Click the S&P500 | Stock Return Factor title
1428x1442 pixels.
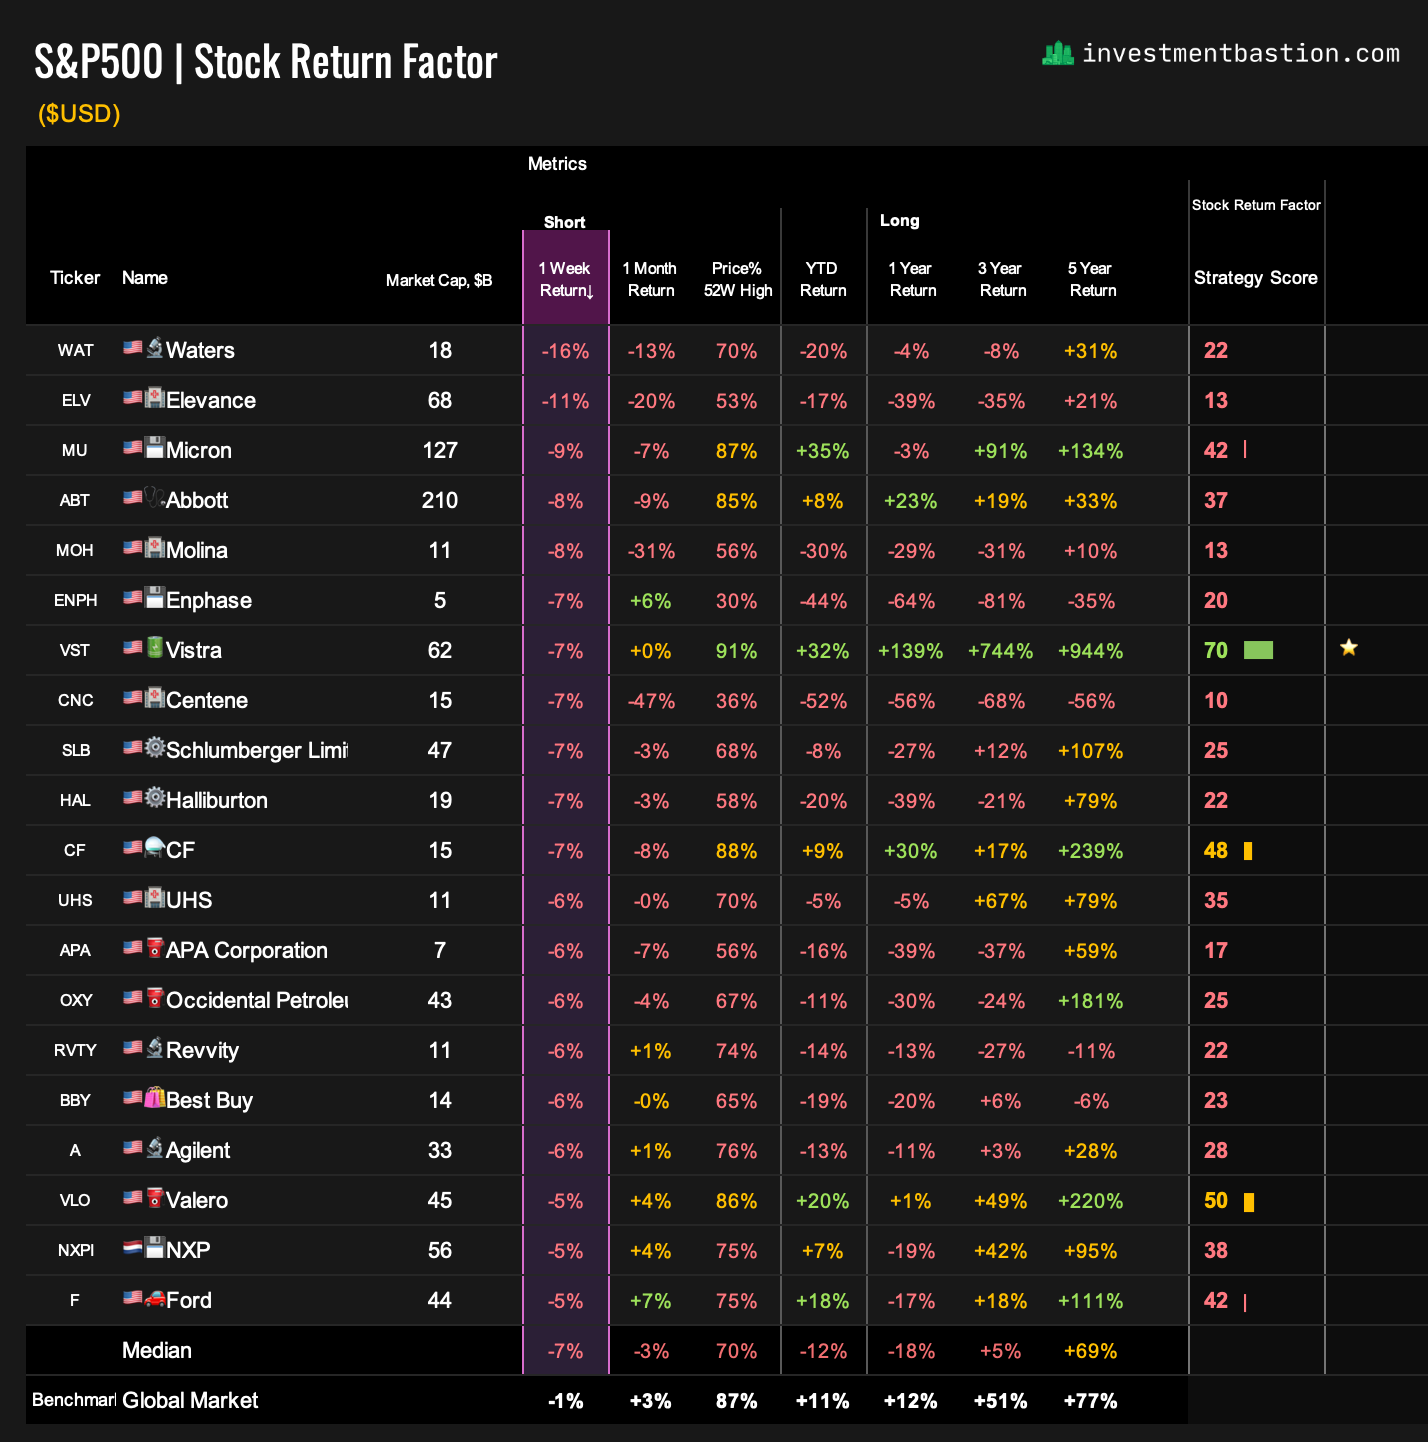(266, 62)
